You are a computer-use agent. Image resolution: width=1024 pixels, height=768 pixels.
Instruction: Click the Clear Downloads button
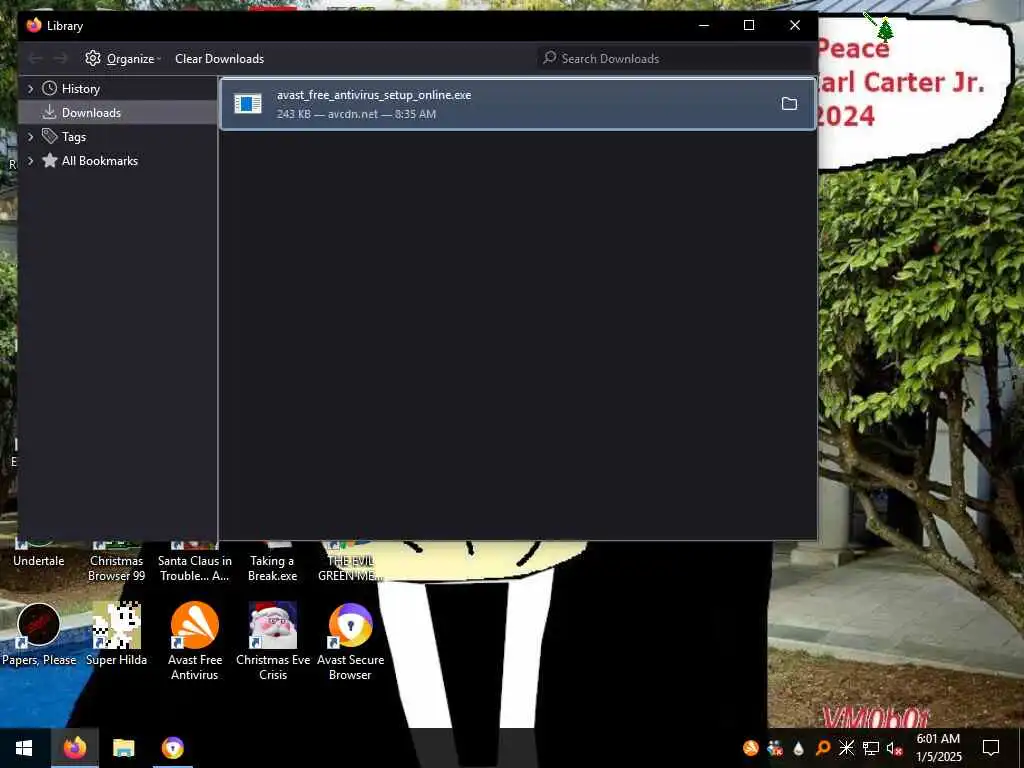(219, 59)
